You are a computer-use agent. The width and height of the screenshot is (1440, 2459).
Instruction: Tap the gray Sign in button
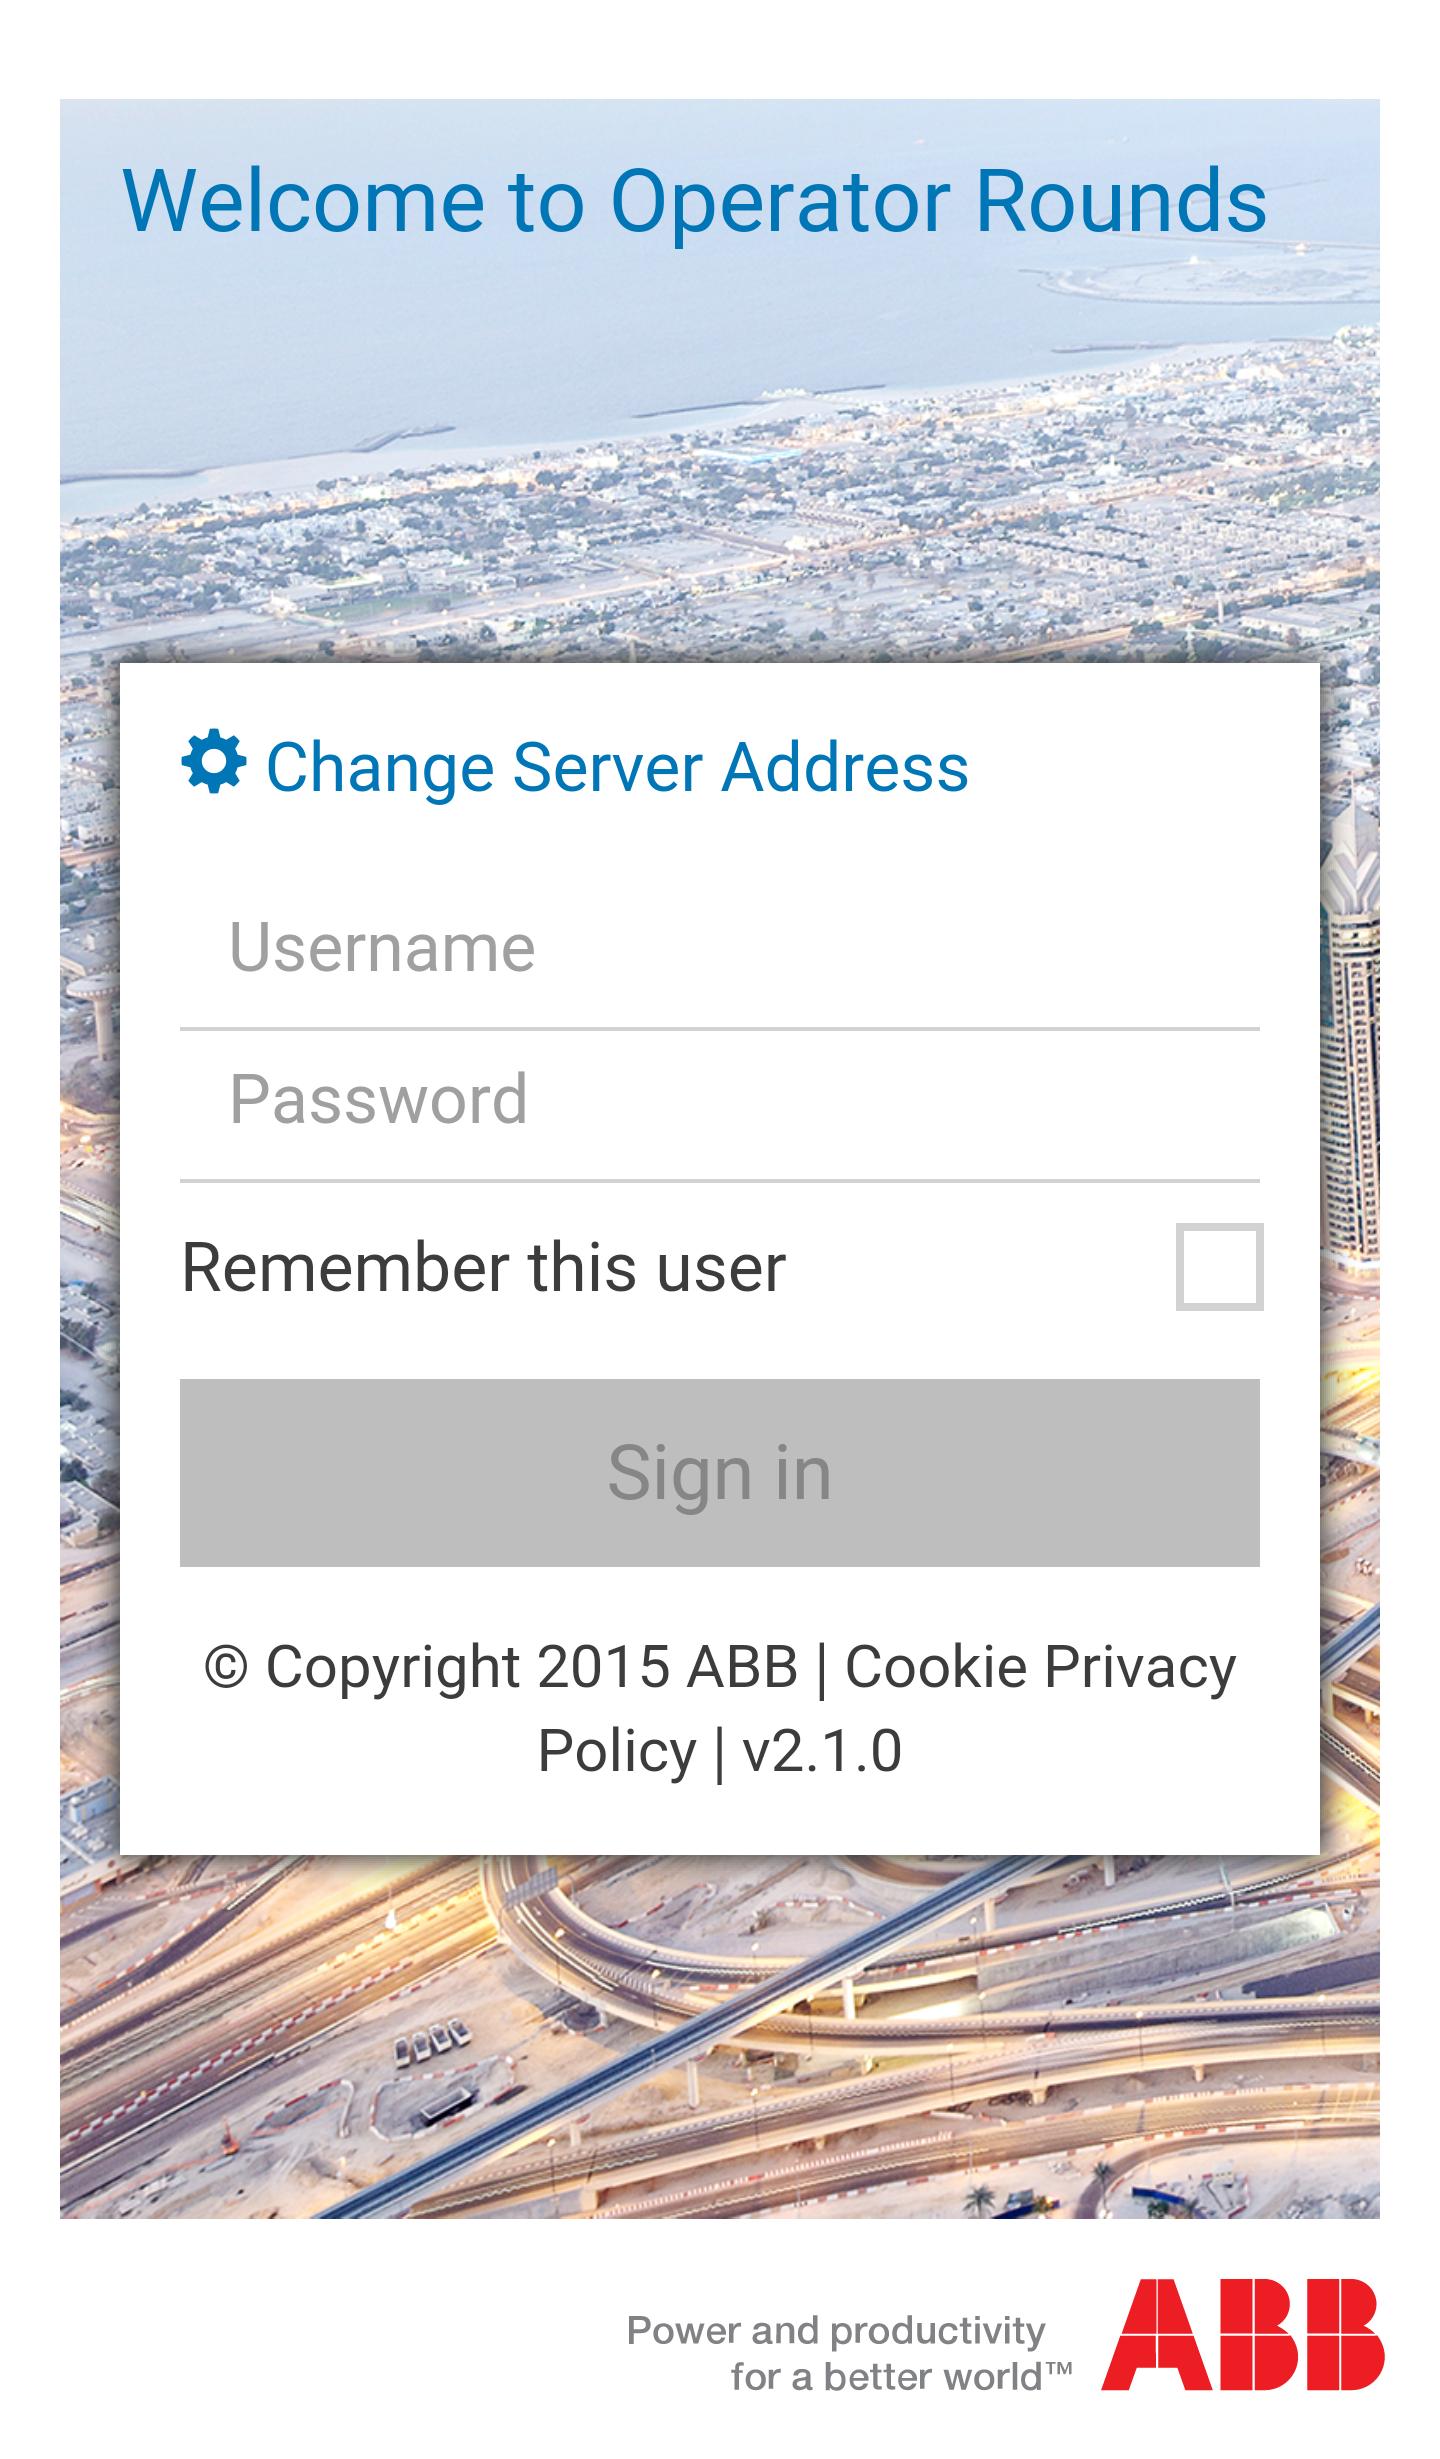tap(719, 1472)
